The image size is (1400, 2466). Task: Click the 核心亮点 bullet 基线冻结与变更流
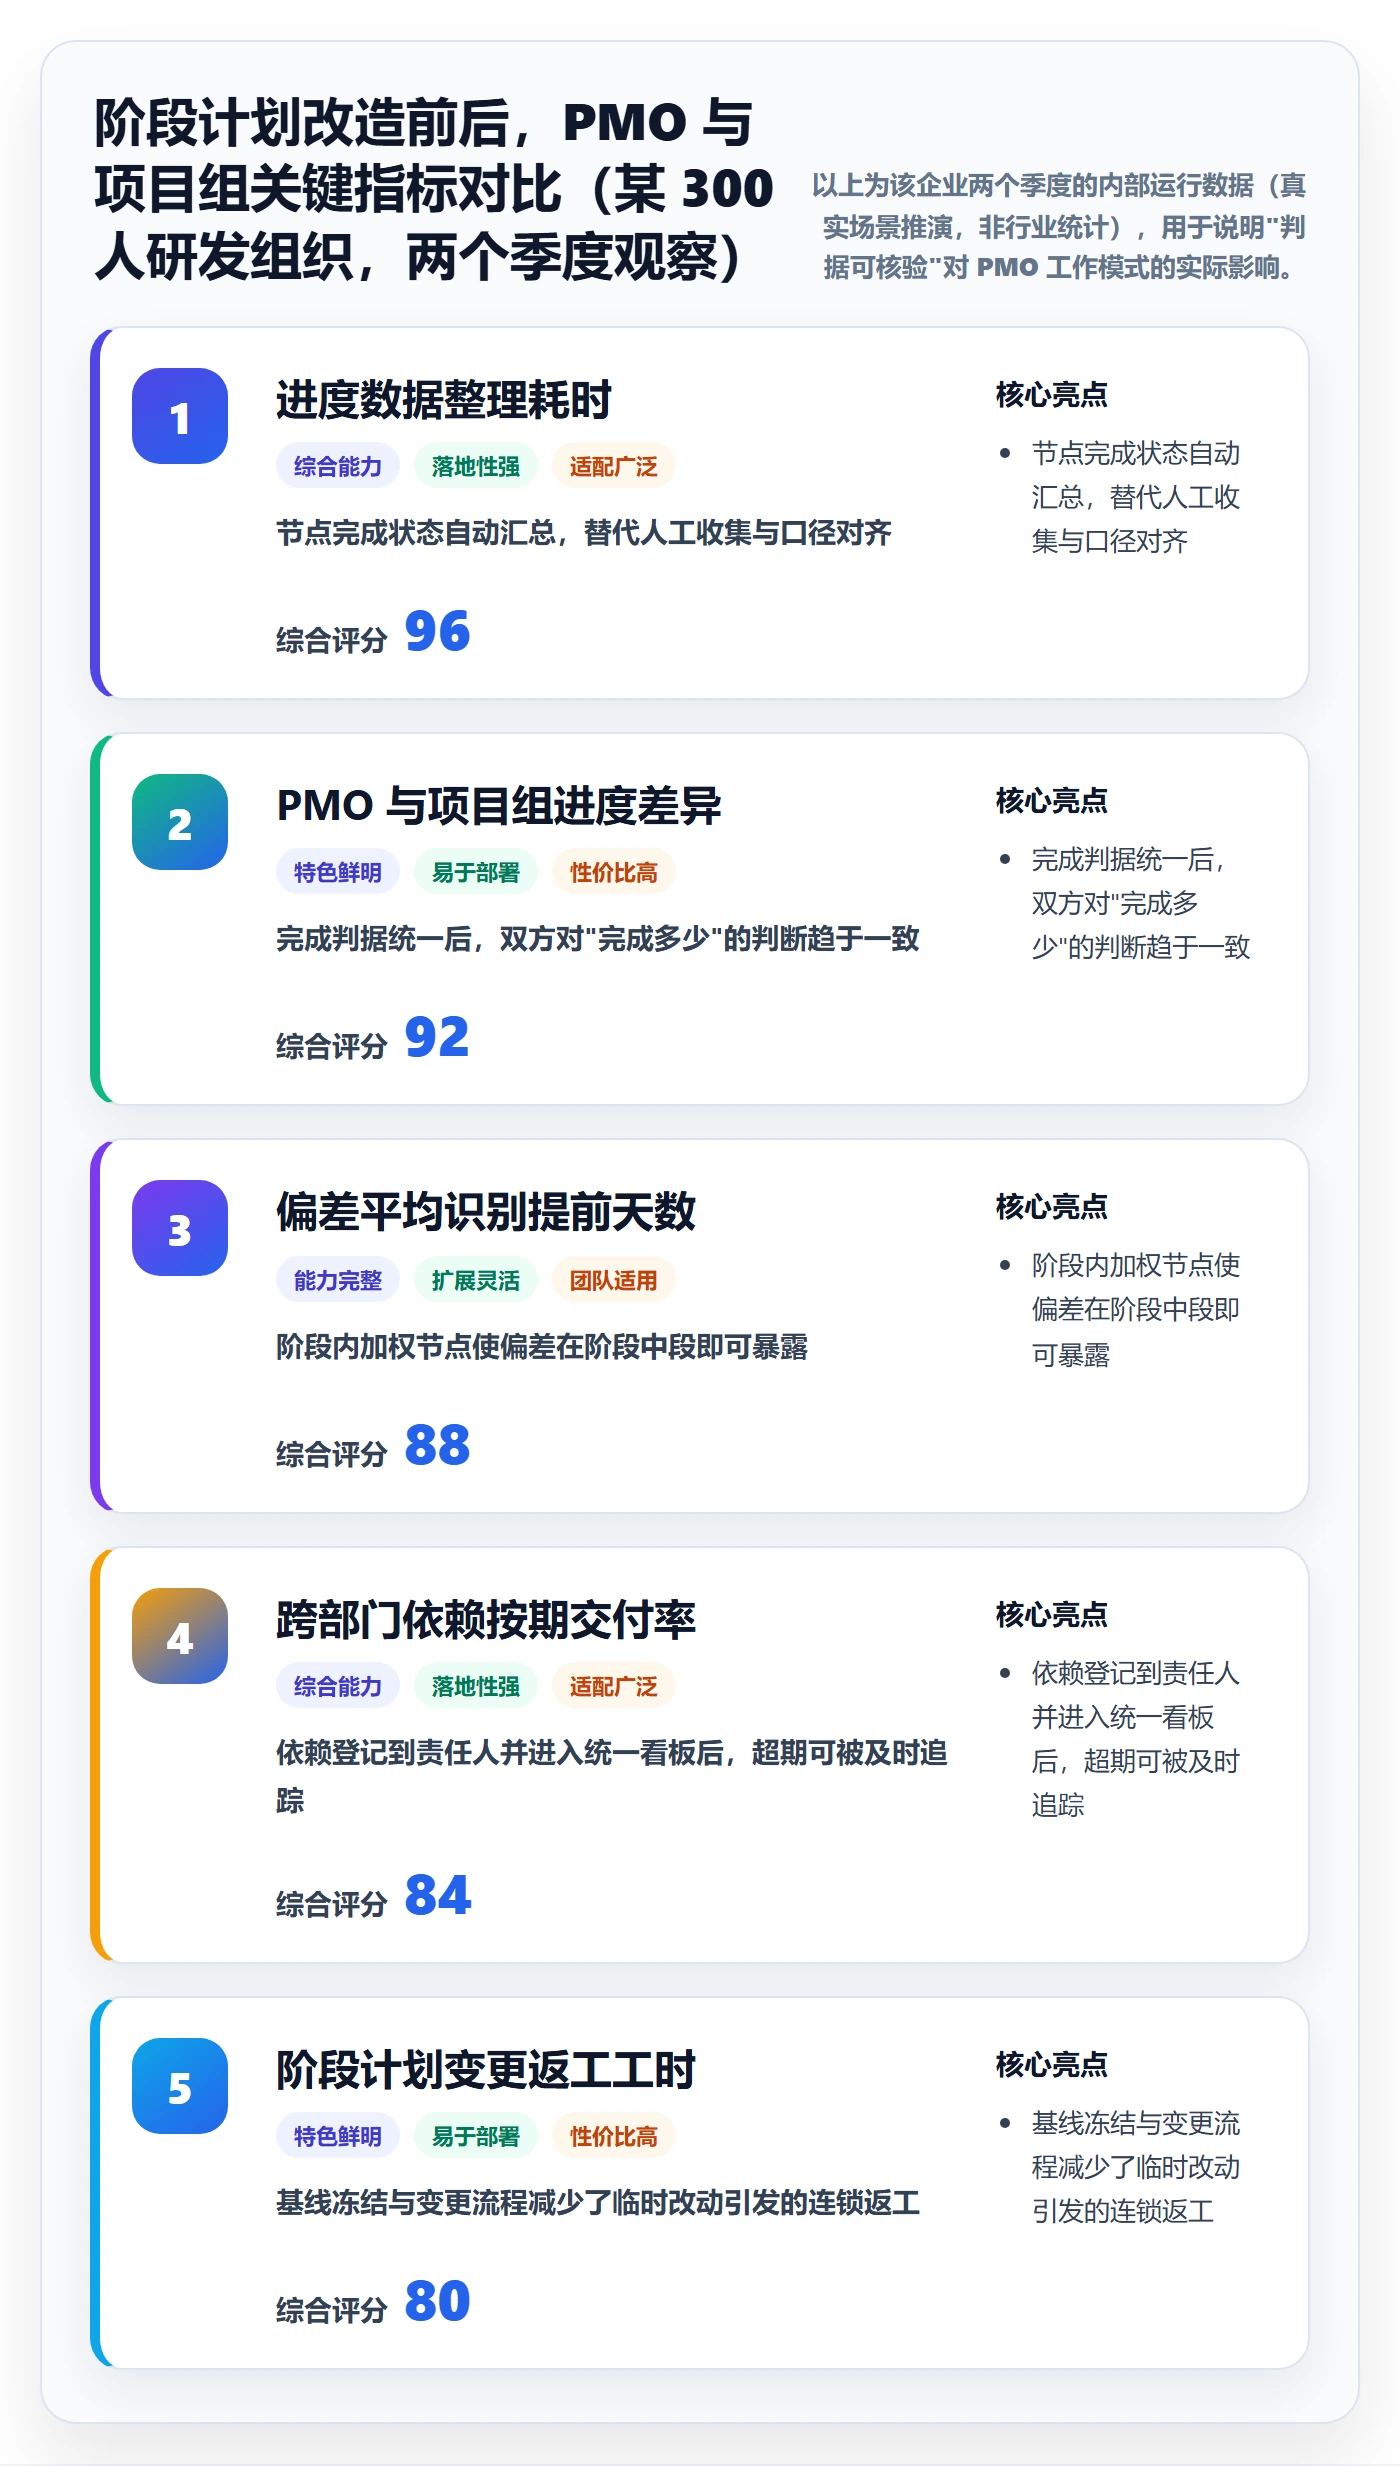[x=1136, y=2167]
